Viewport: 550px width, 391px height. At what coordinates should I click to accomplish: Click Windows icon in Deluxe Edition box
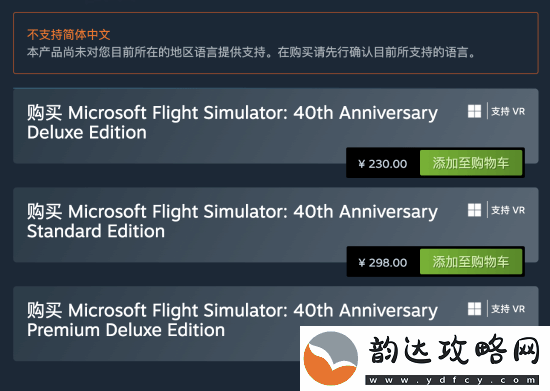pos(474,112)
